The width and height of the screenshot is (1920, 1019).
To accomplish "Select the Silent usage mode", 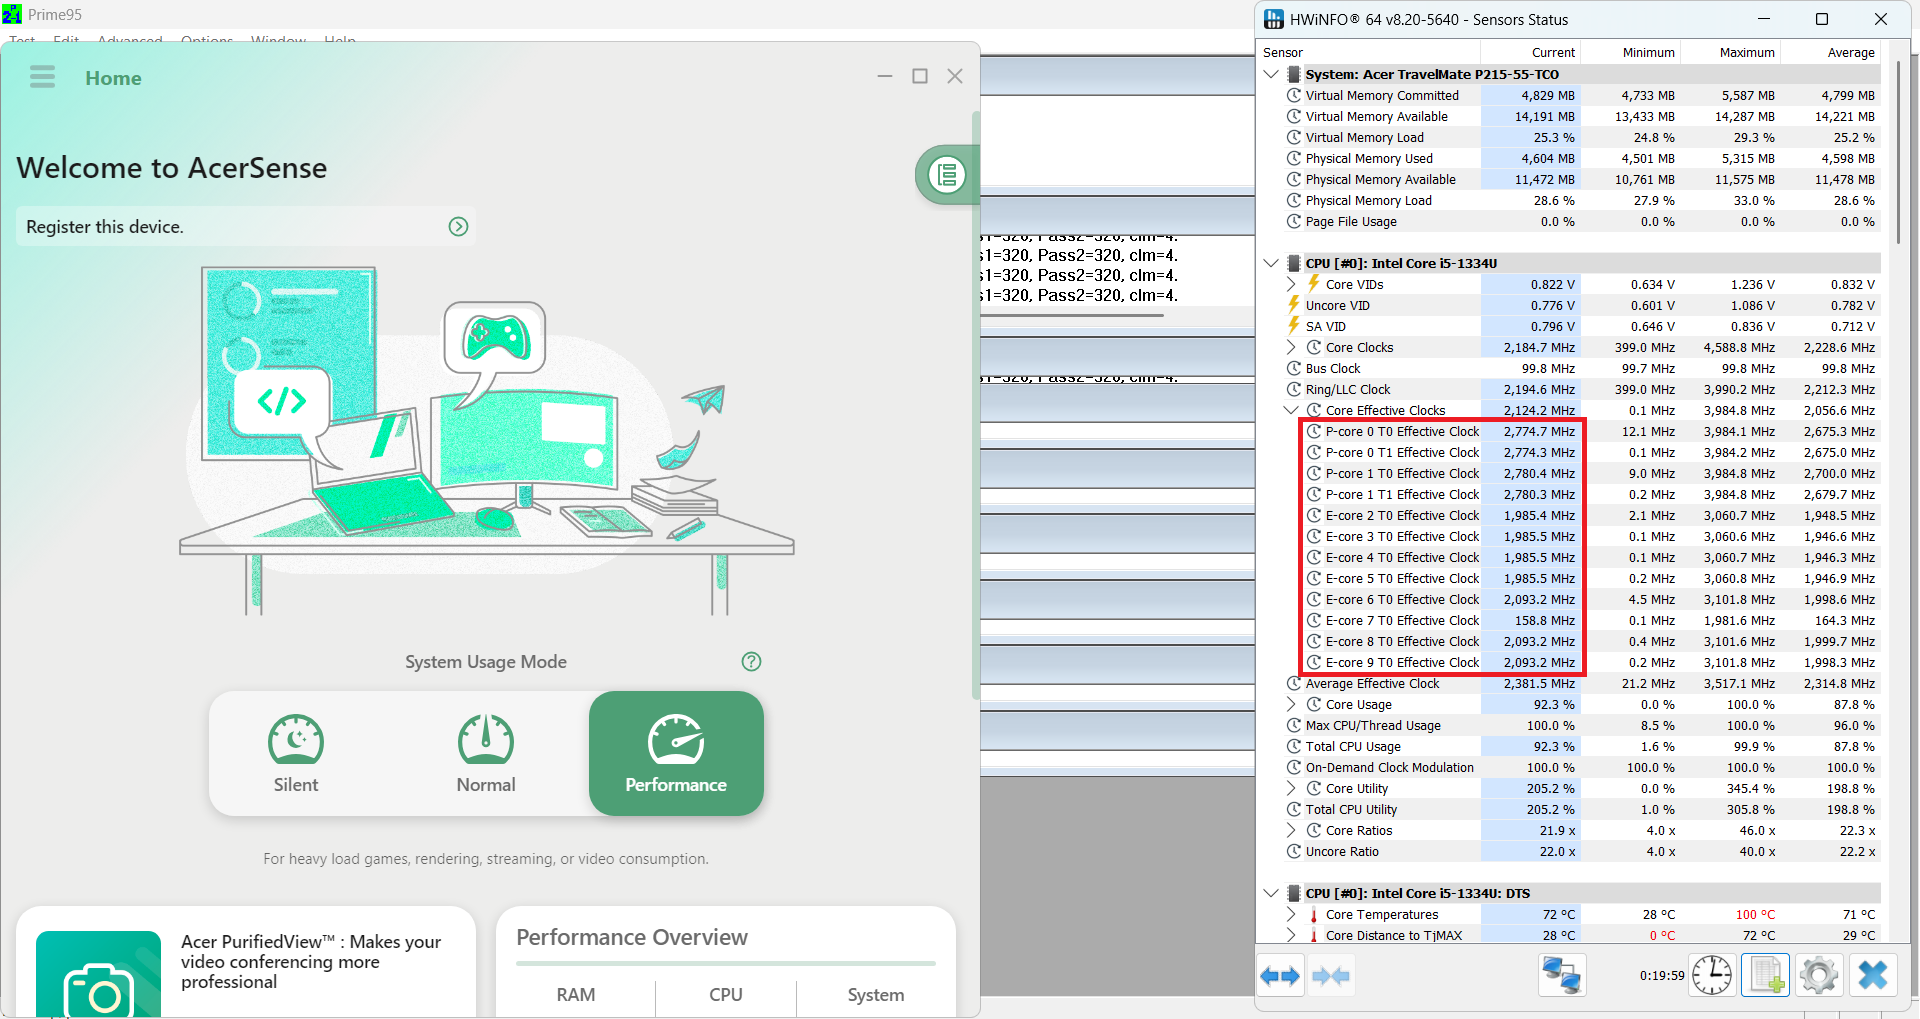I will 296,754.
